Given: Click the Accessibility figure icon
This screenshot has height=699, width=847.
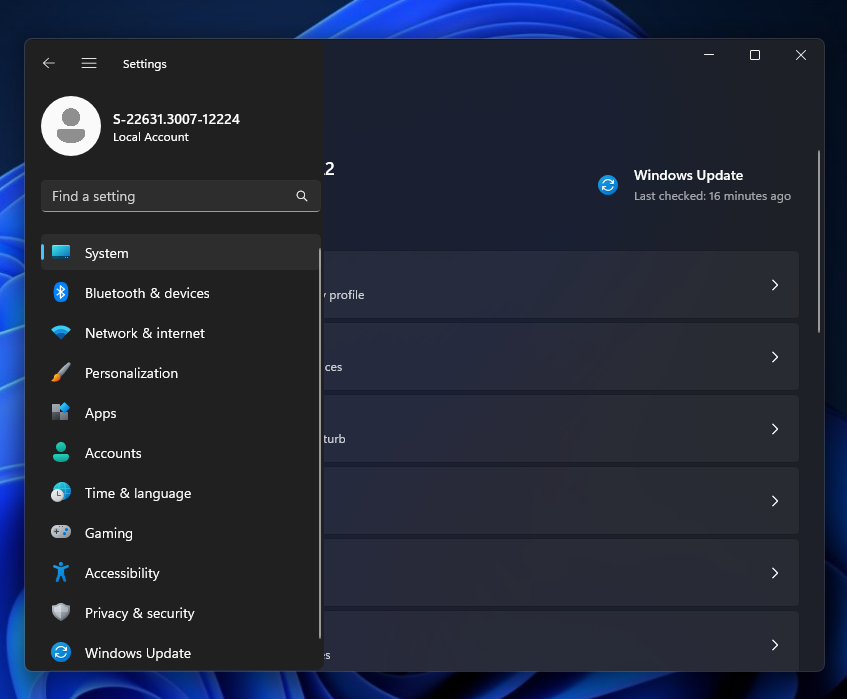Looking at the screenshot, I should point(61,572).
